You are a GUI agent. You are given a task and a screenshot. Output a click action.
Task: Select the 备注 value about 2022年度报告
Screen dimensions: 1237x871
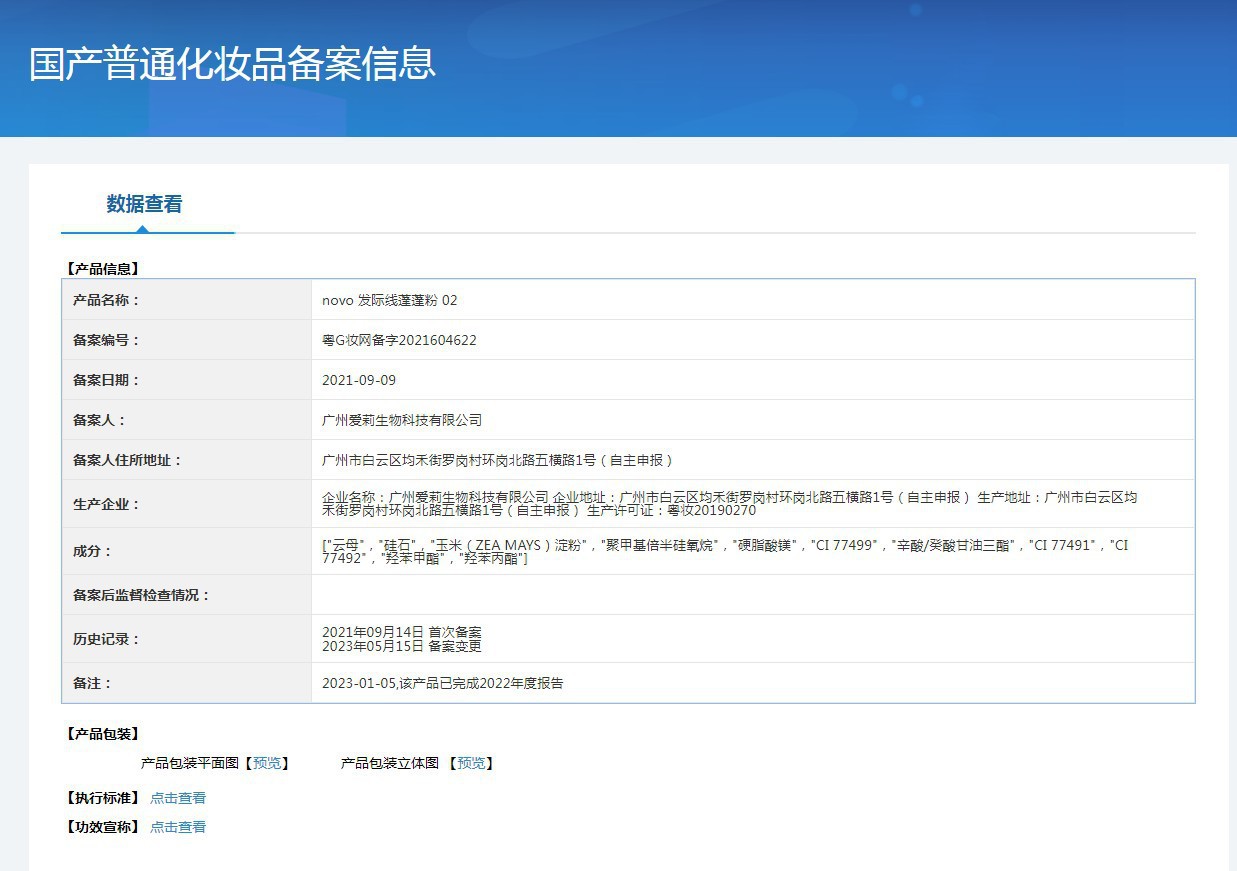point(443,683)
